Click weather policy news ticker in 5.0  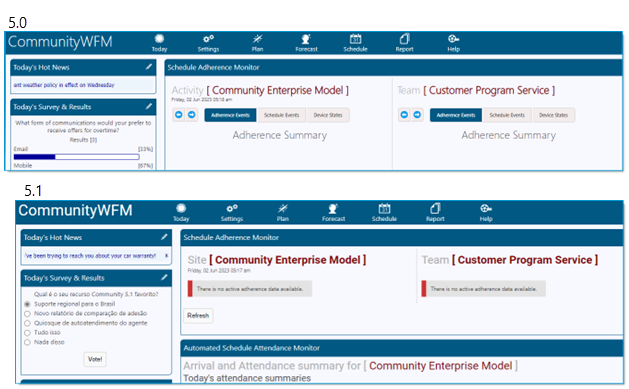coord(64,85)
